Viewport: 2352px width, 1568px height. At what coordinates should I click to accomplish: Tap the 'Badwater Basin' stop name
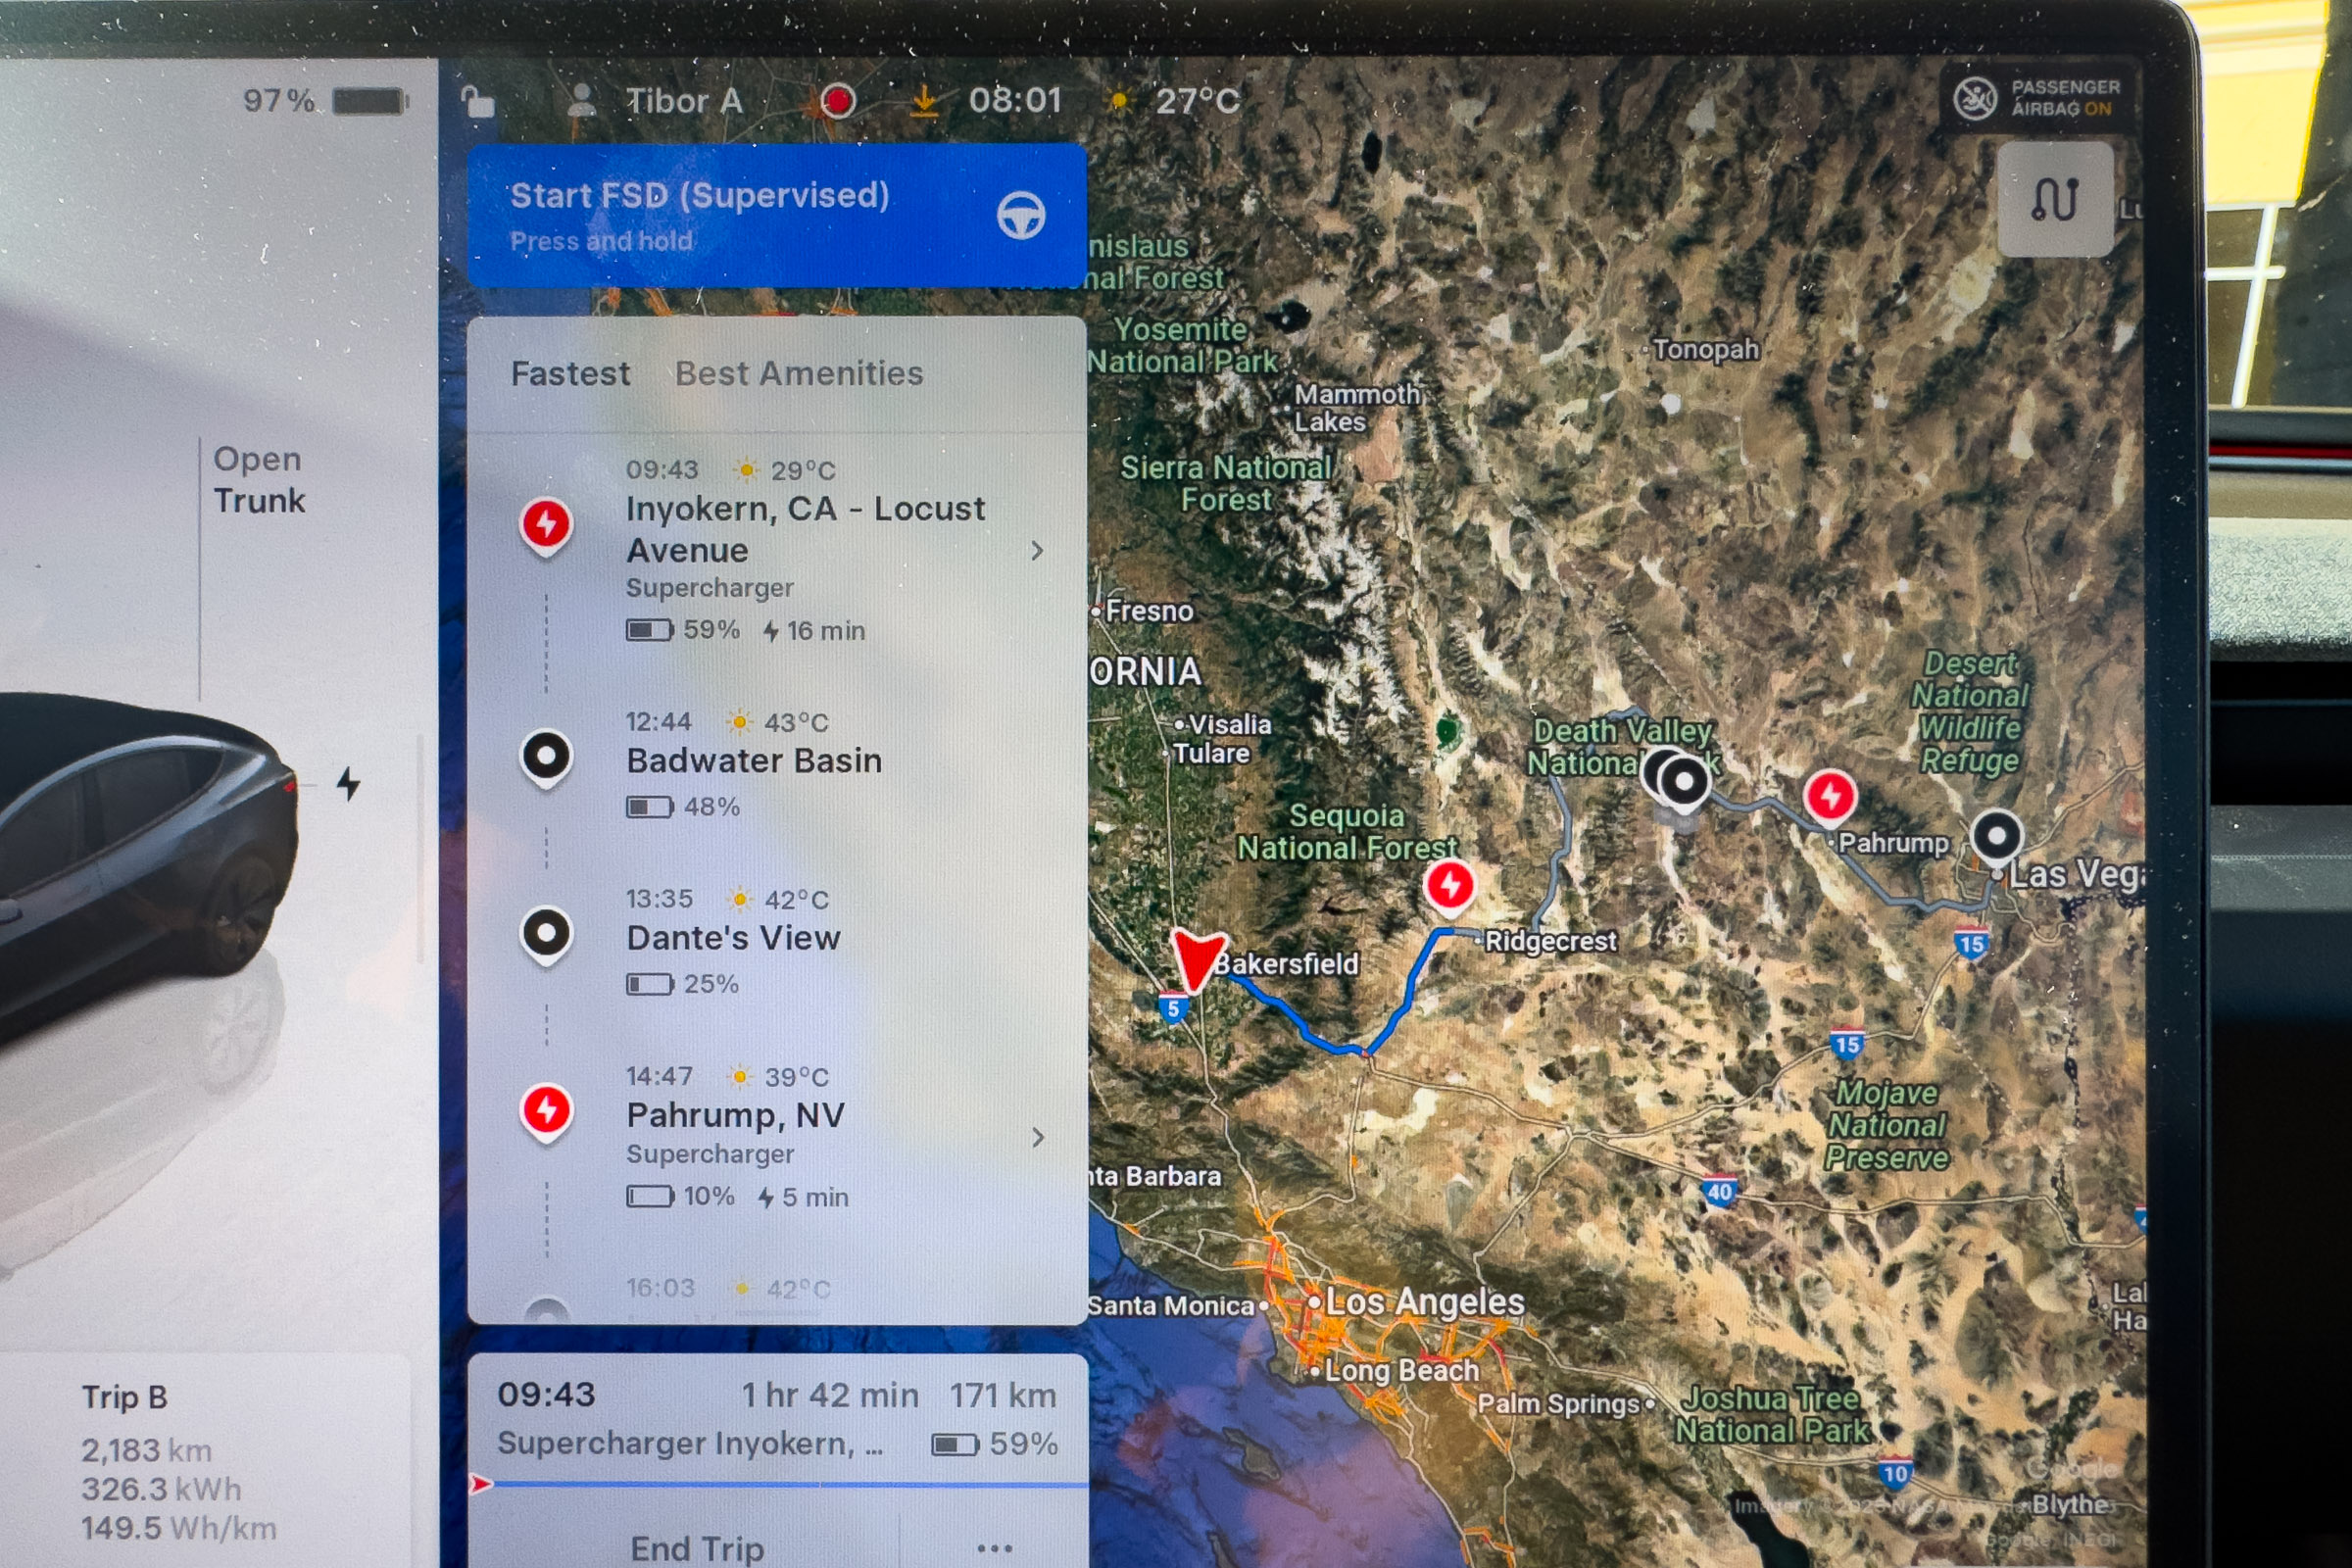(x=754, y=761)
